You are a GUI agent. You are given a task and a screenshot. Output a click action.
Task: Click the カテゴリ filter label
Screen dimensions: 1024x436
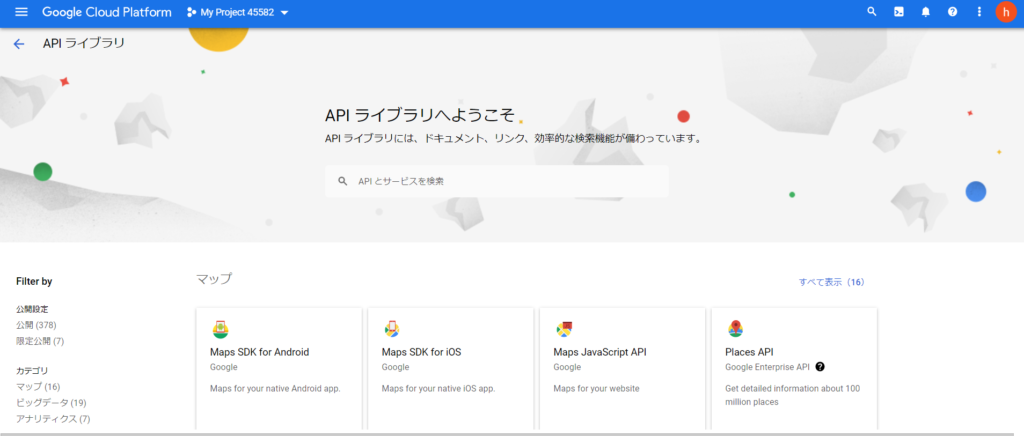coord(32,371)
